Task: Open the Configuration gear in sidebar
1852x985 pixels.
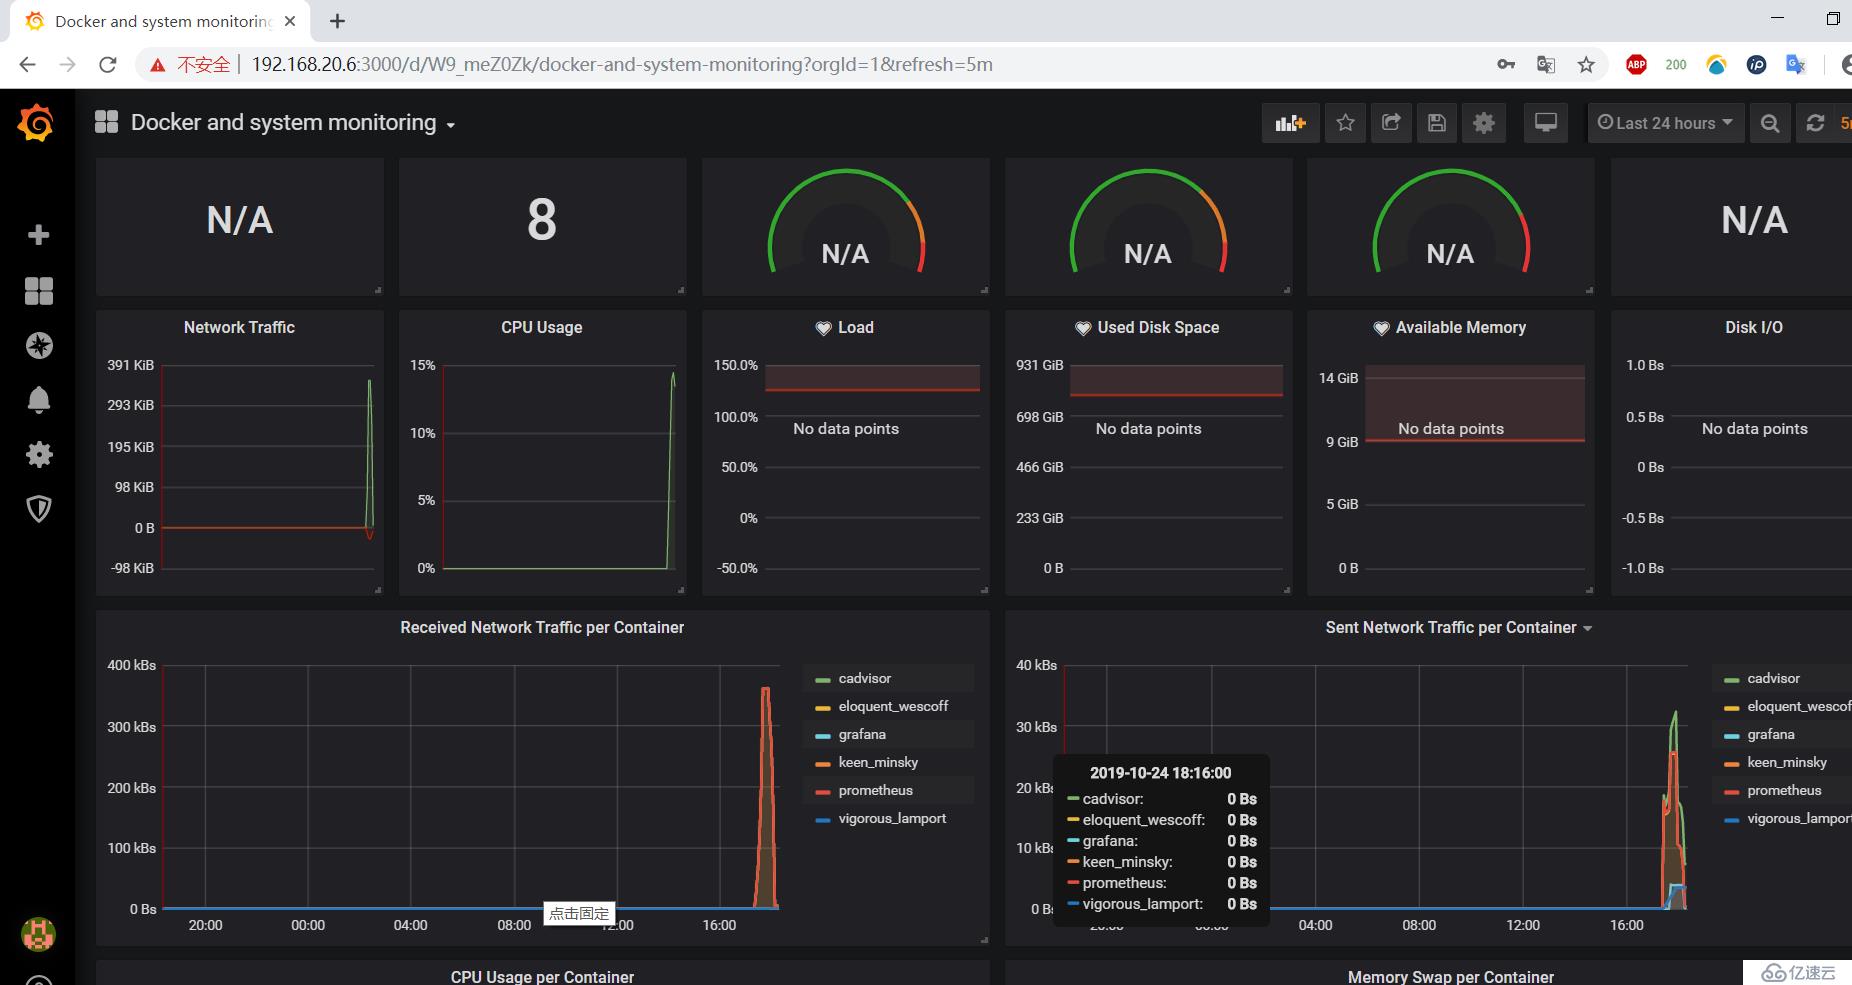Action: pos(38,454)
